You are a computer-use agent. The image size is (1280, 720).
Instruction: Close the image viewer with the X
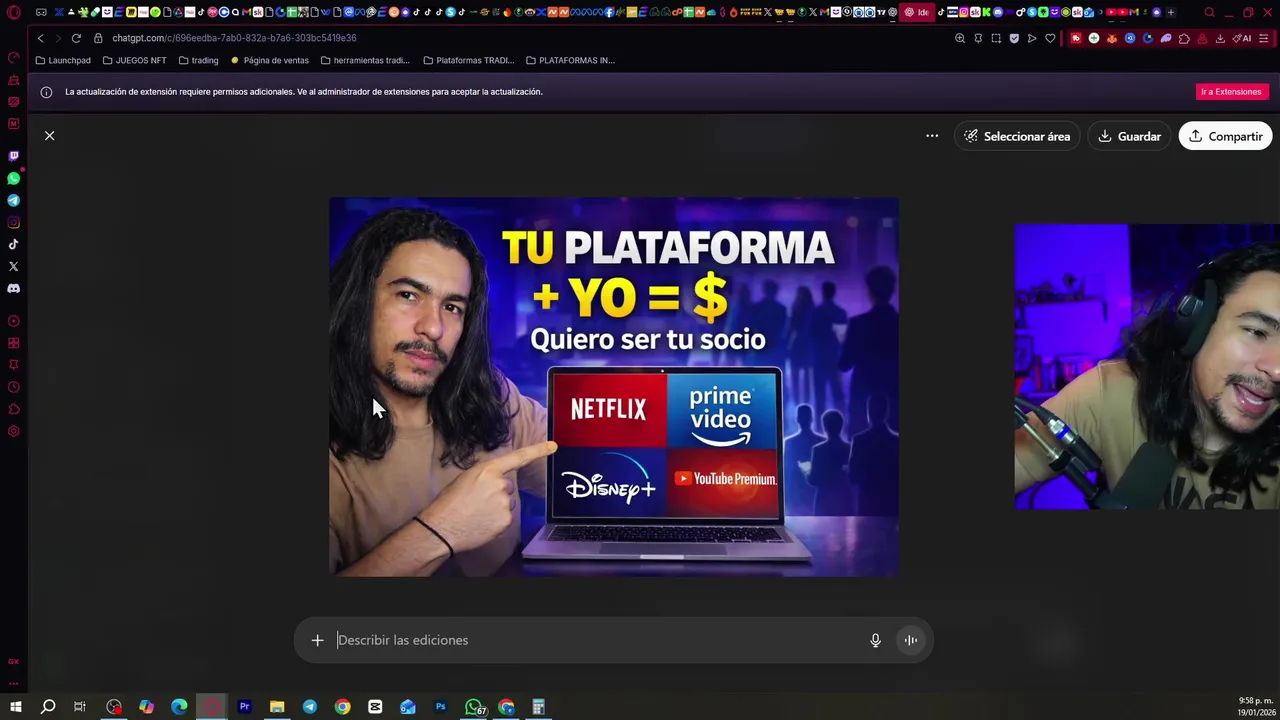click(49, 135)
